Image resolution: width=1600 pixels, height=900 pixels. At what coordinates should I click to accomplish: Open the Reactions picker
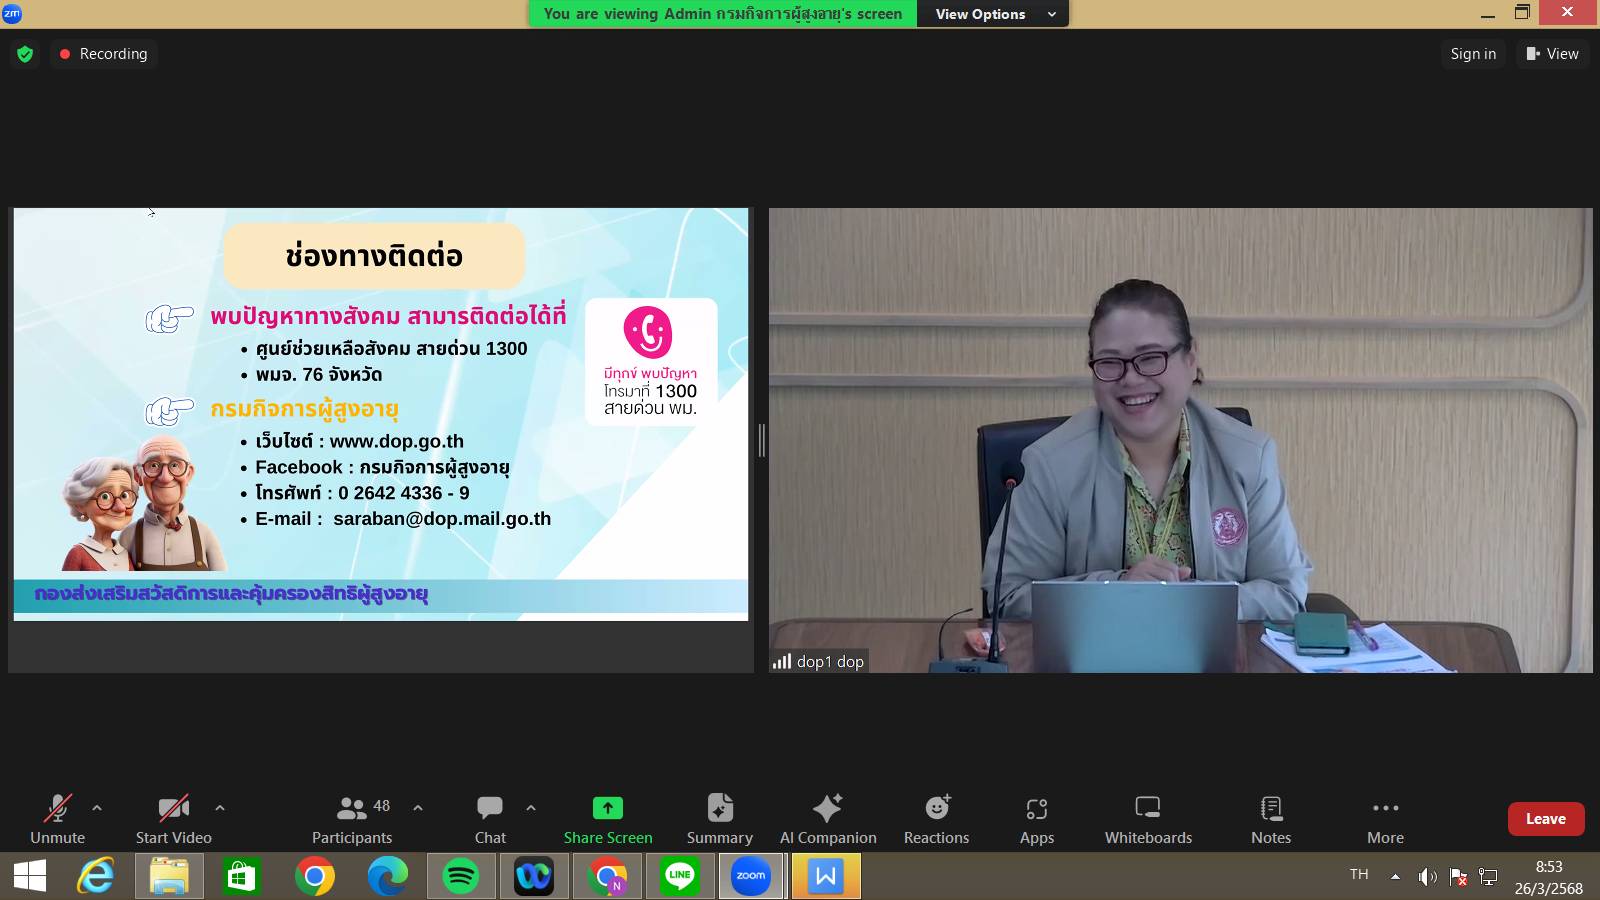click(936, 819)
